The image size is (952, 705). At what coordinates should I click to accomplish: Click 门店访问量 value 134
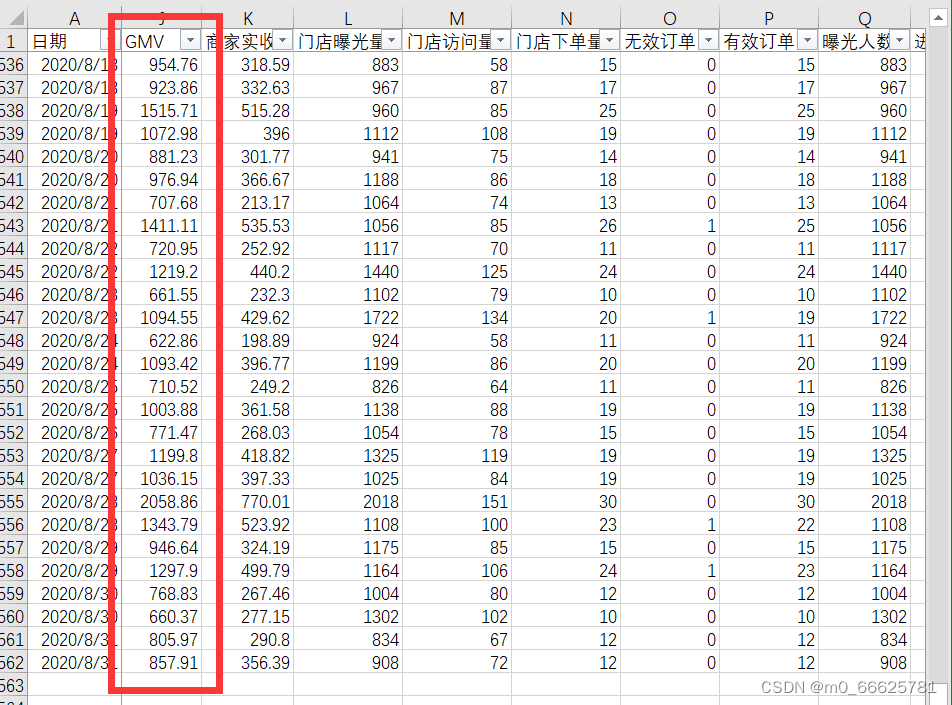pos(495,318)
